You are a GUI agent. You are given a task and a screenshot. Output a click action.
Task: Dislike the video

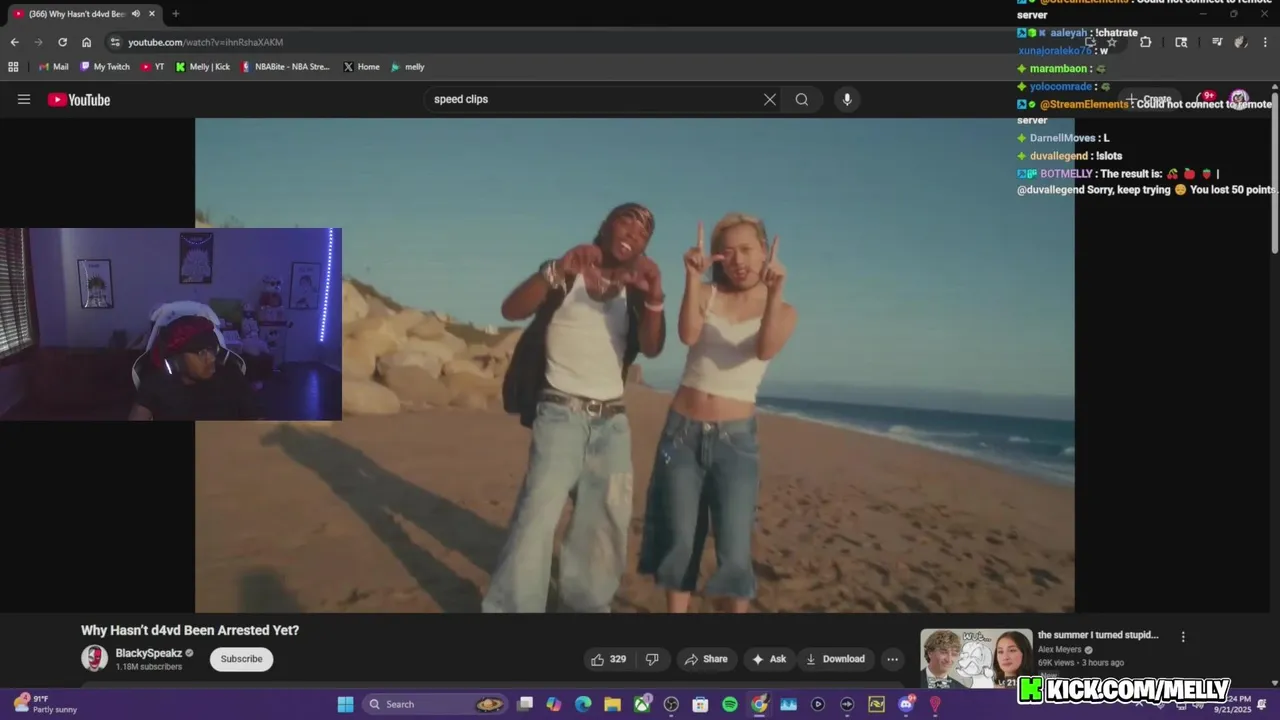[x=652, y=659]
